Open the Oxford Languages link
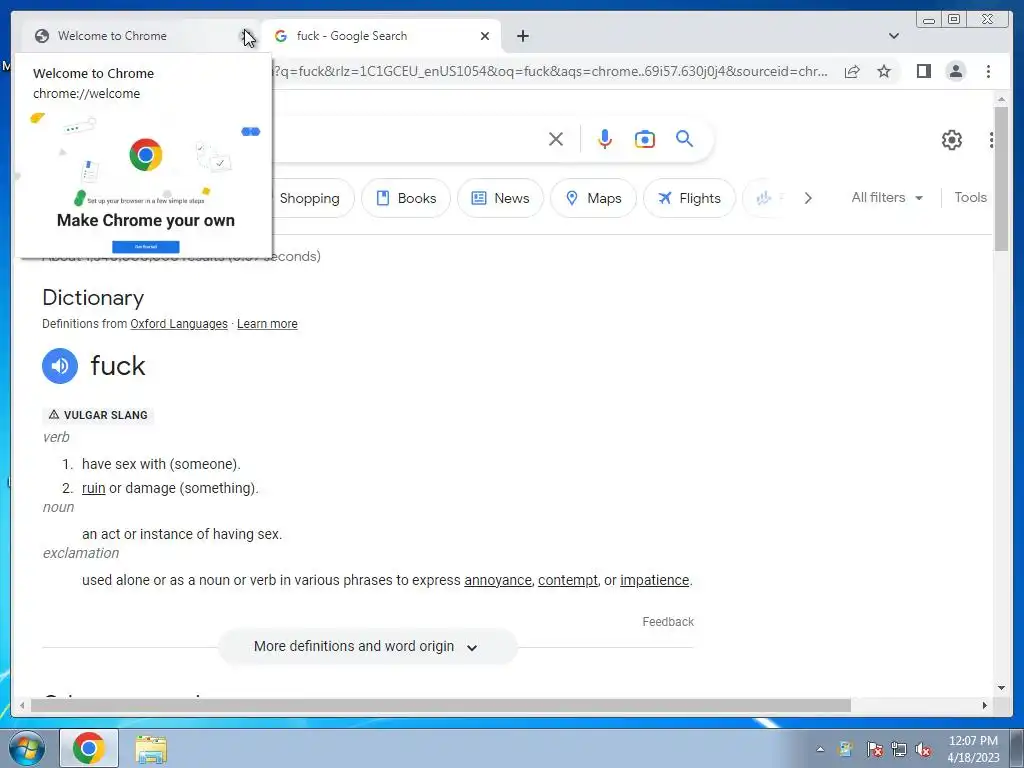This screenshot has height=768, width=1024. coord(179,324)
